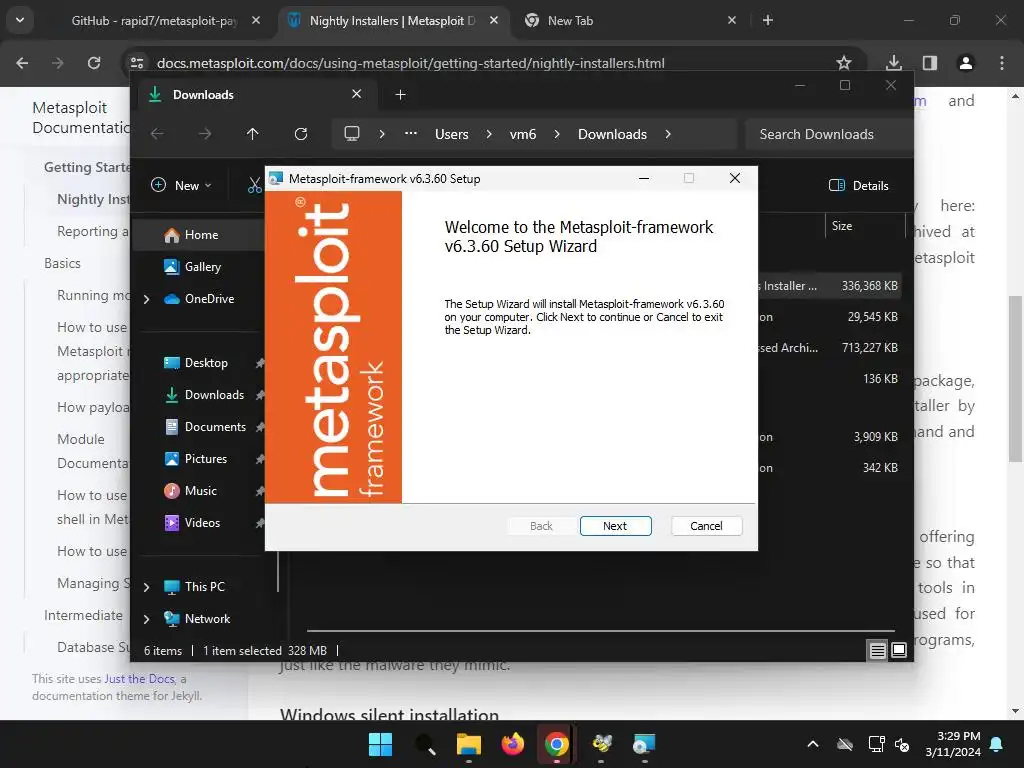
Task: Add a new Explorer tab
Action: click(x=400, y=95)
